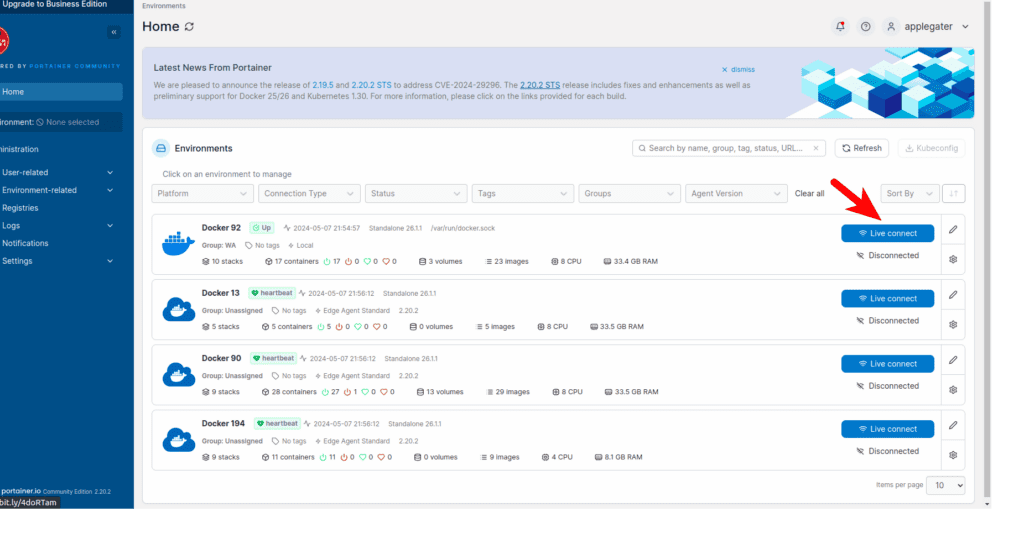Screen dimensions: 1024x533
Task: Click the pencil edit icon for Docker 90
Action: [953, 360]
